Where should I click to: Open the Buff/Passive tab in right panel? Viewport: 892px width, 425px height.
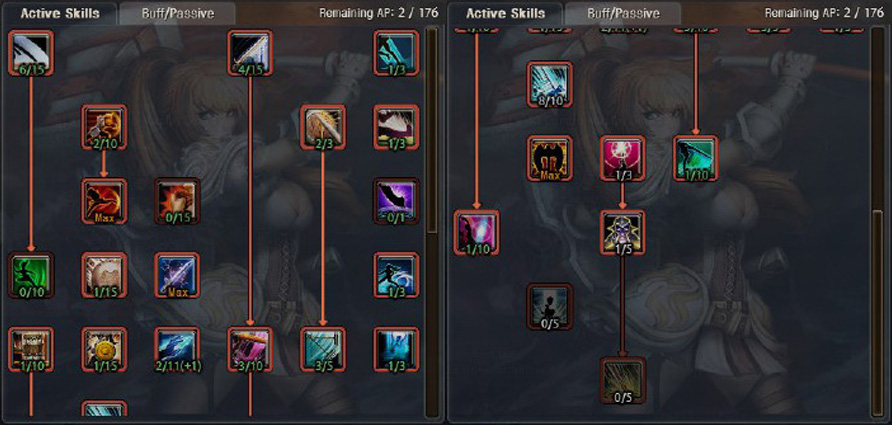coord(623,13)
